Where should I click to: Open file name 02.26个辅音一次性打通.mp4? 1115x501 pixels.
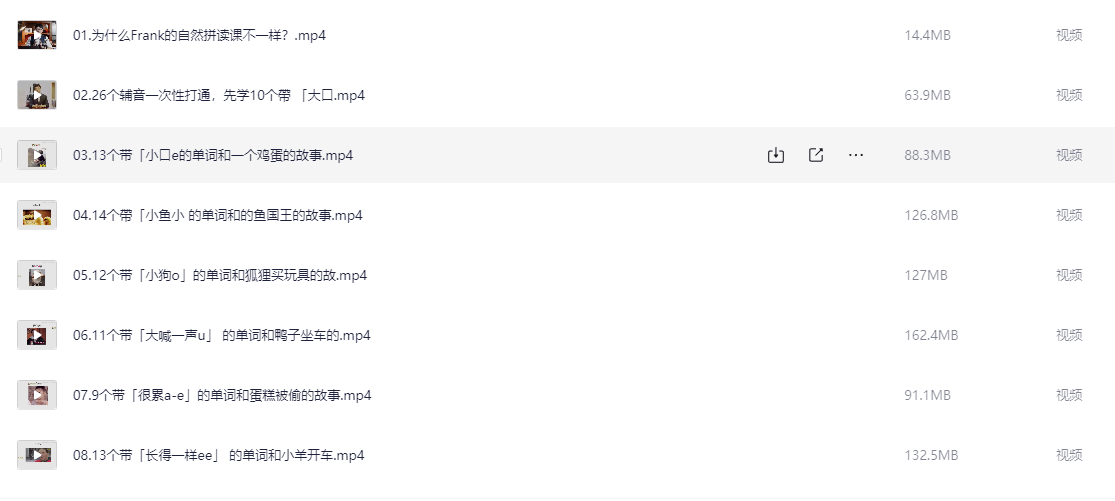click(219, 95)
